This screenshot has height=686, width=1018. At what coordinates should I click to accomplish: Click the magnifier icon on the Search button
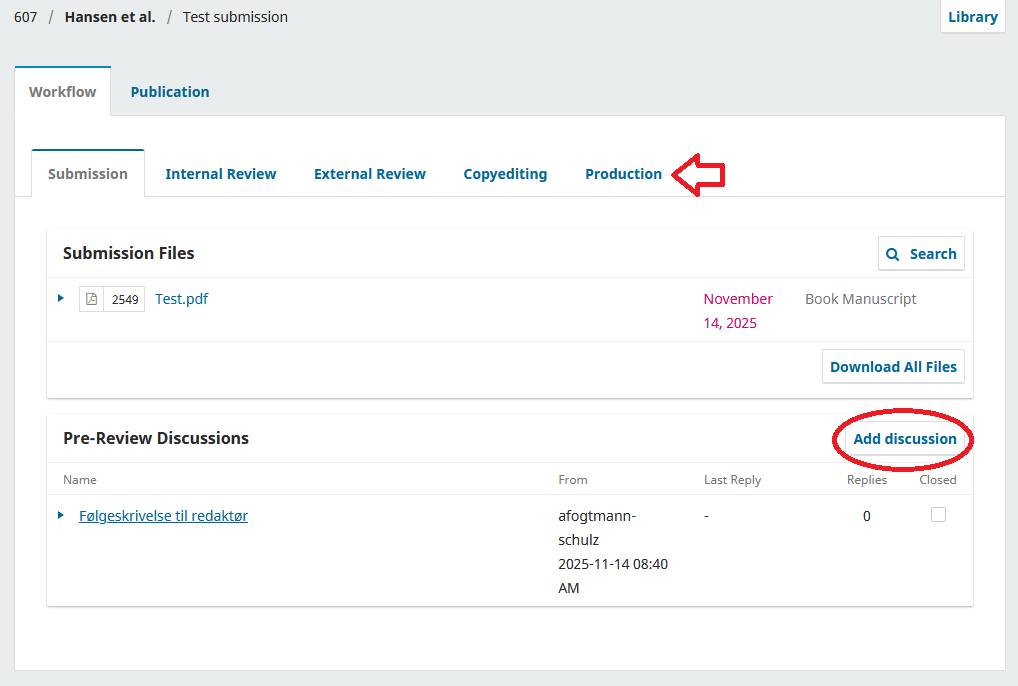pos(893,253)
